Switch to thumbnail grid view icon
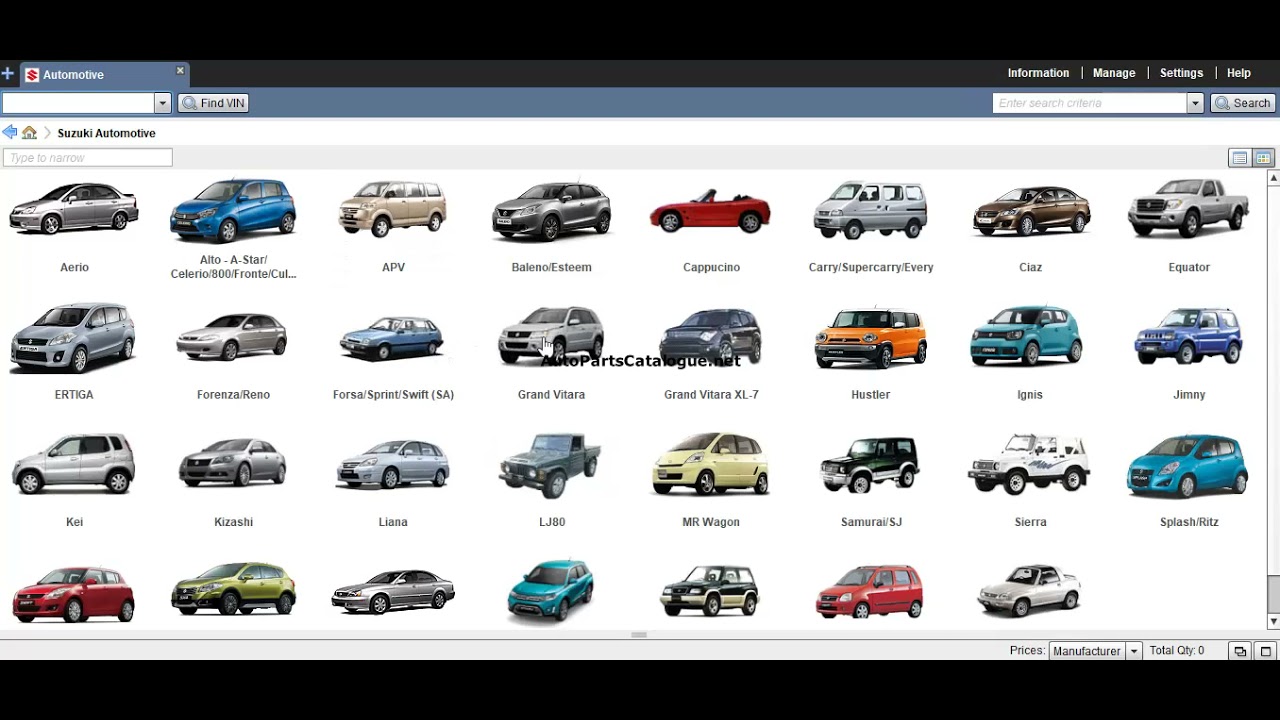 tap(1263, 158)
